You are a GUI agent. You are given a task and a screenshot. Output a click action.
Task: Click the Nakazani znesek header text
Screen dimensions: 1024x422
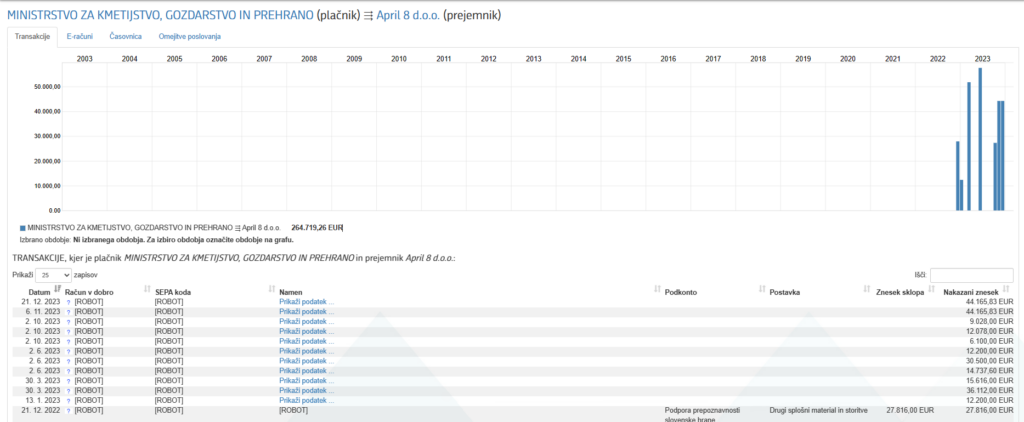point(970,292)
